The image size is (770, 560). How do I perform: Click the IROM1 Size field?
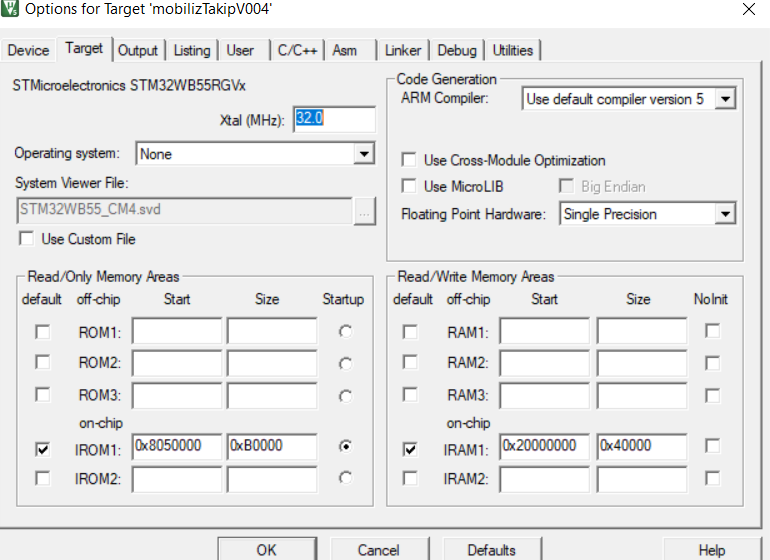tap(272, 446)
